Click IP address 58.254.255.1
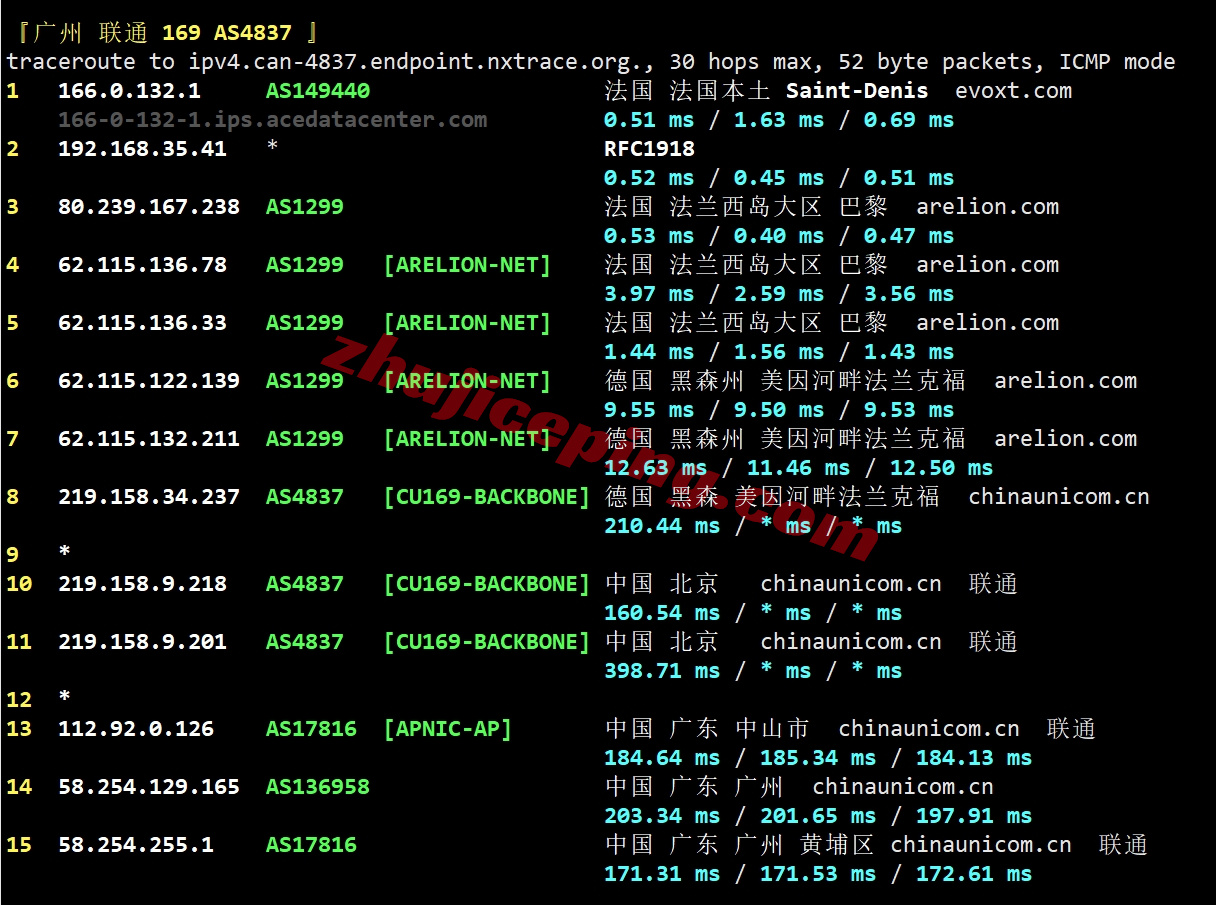 tap(136, 845)
